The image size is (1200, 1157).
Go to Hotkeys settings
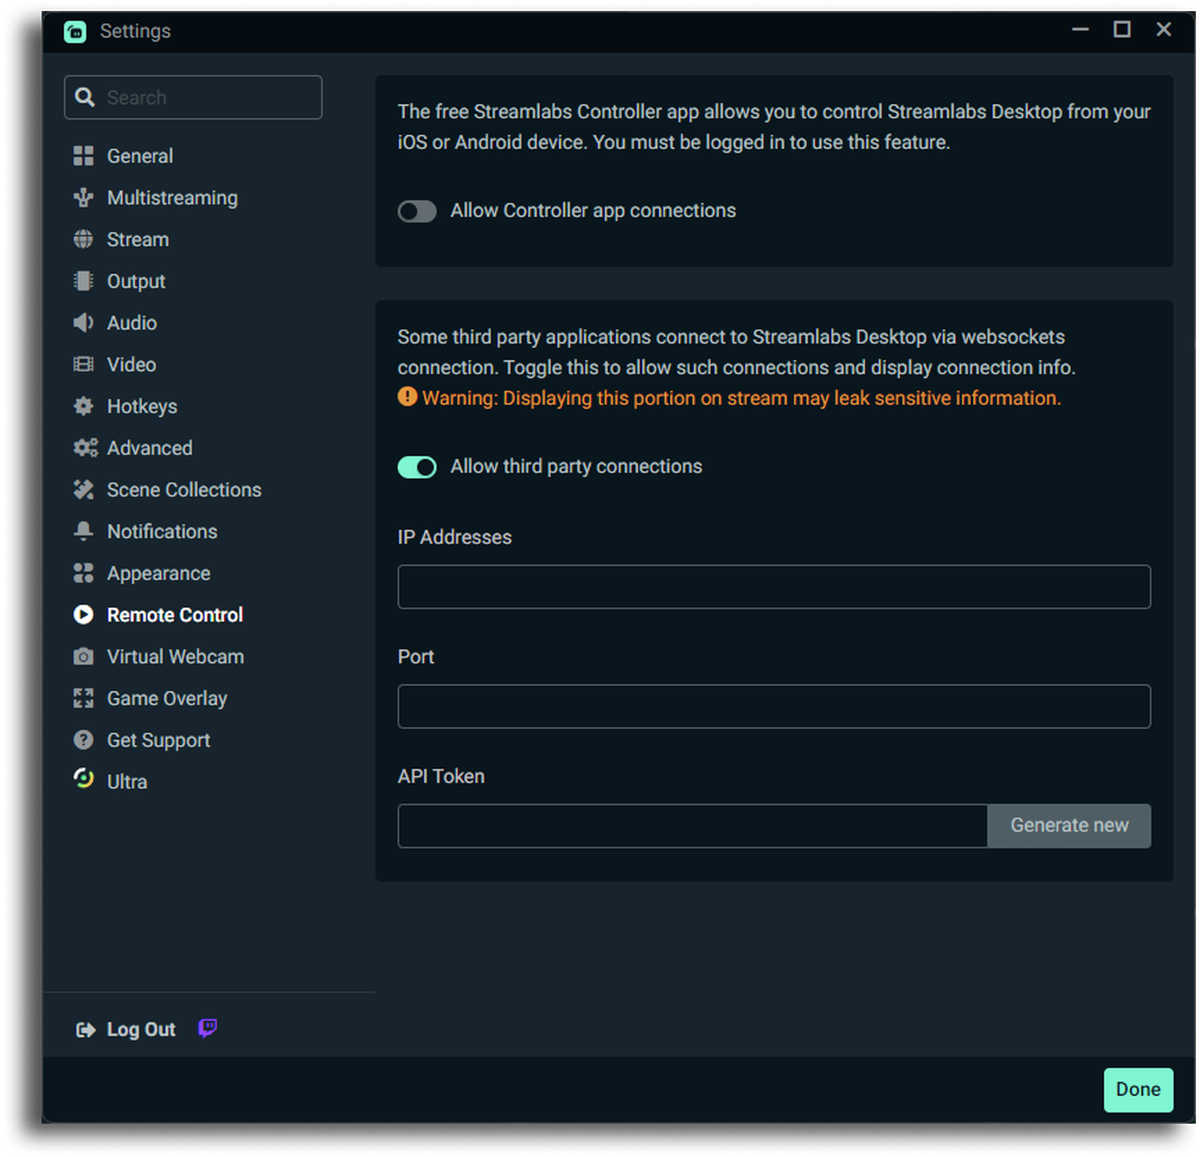click(x=142, y=407)
